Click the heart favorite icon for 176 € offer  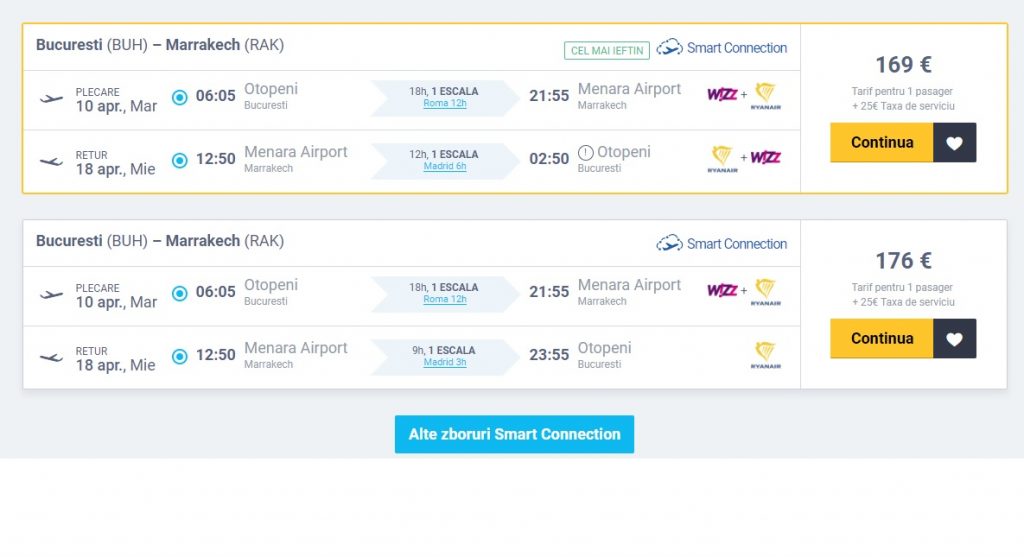pyautogui.click(x=954, y=338)
